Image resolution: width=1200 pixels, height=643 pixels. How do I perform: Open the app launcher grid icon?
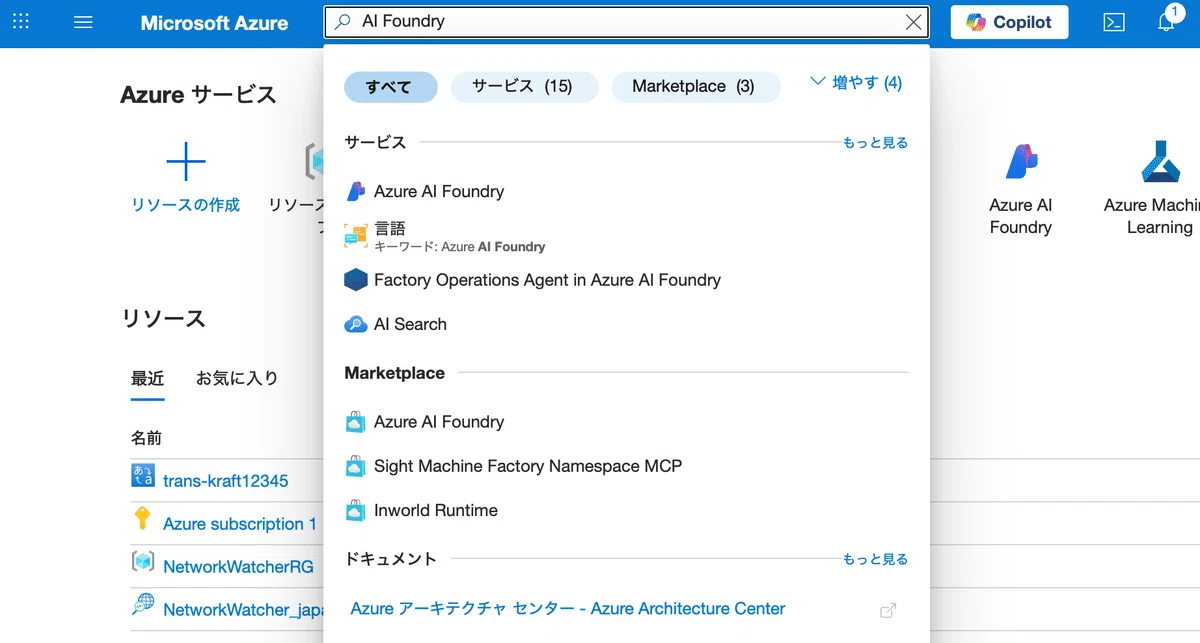pyautogui.click(x=20, y=21)
